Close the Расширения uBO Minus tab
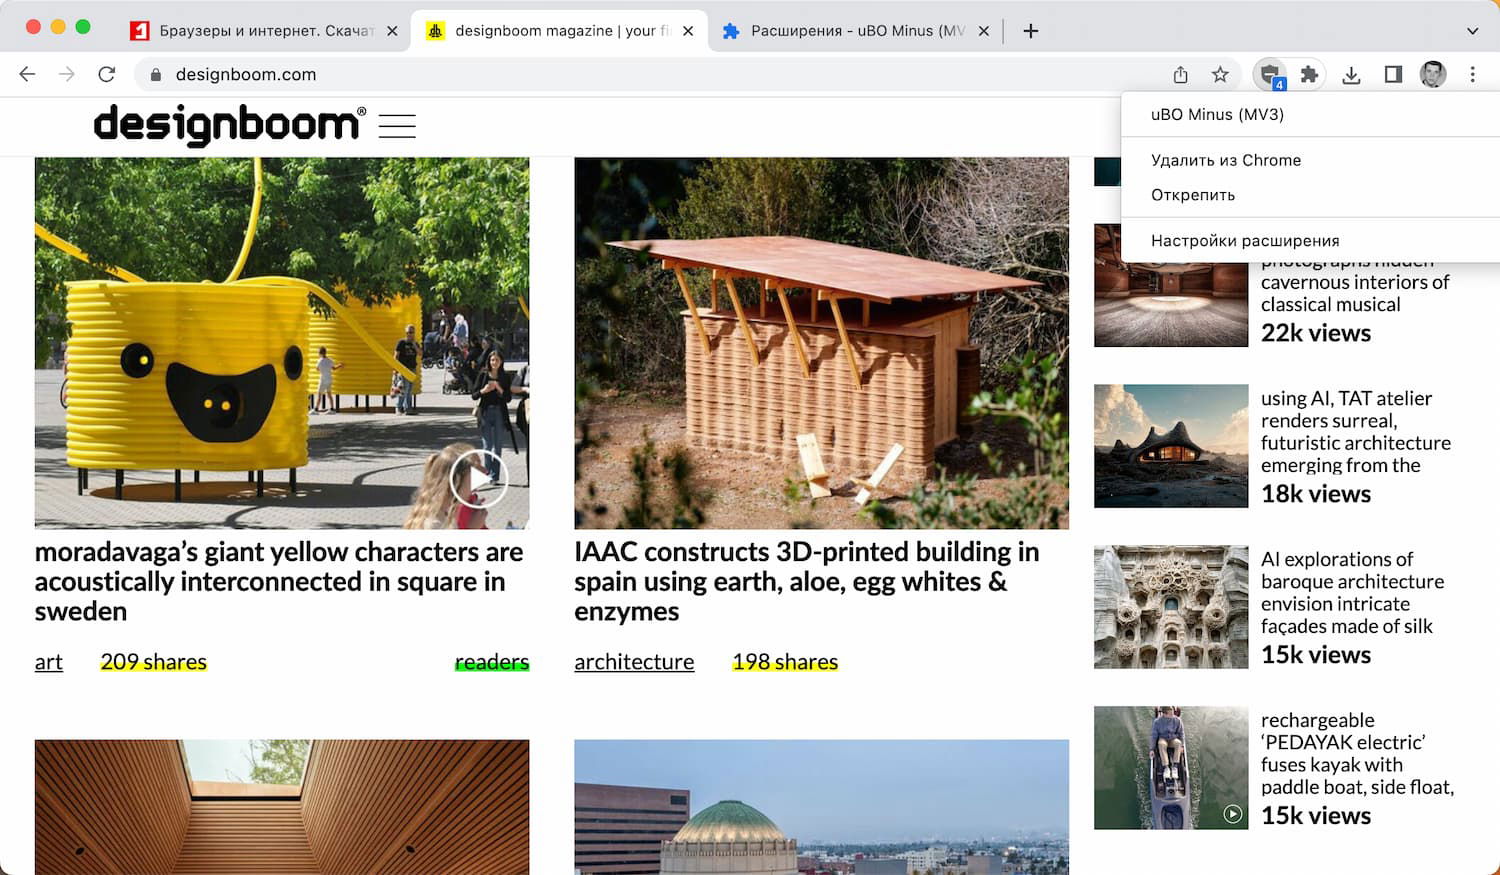 (x=984, y=31)
